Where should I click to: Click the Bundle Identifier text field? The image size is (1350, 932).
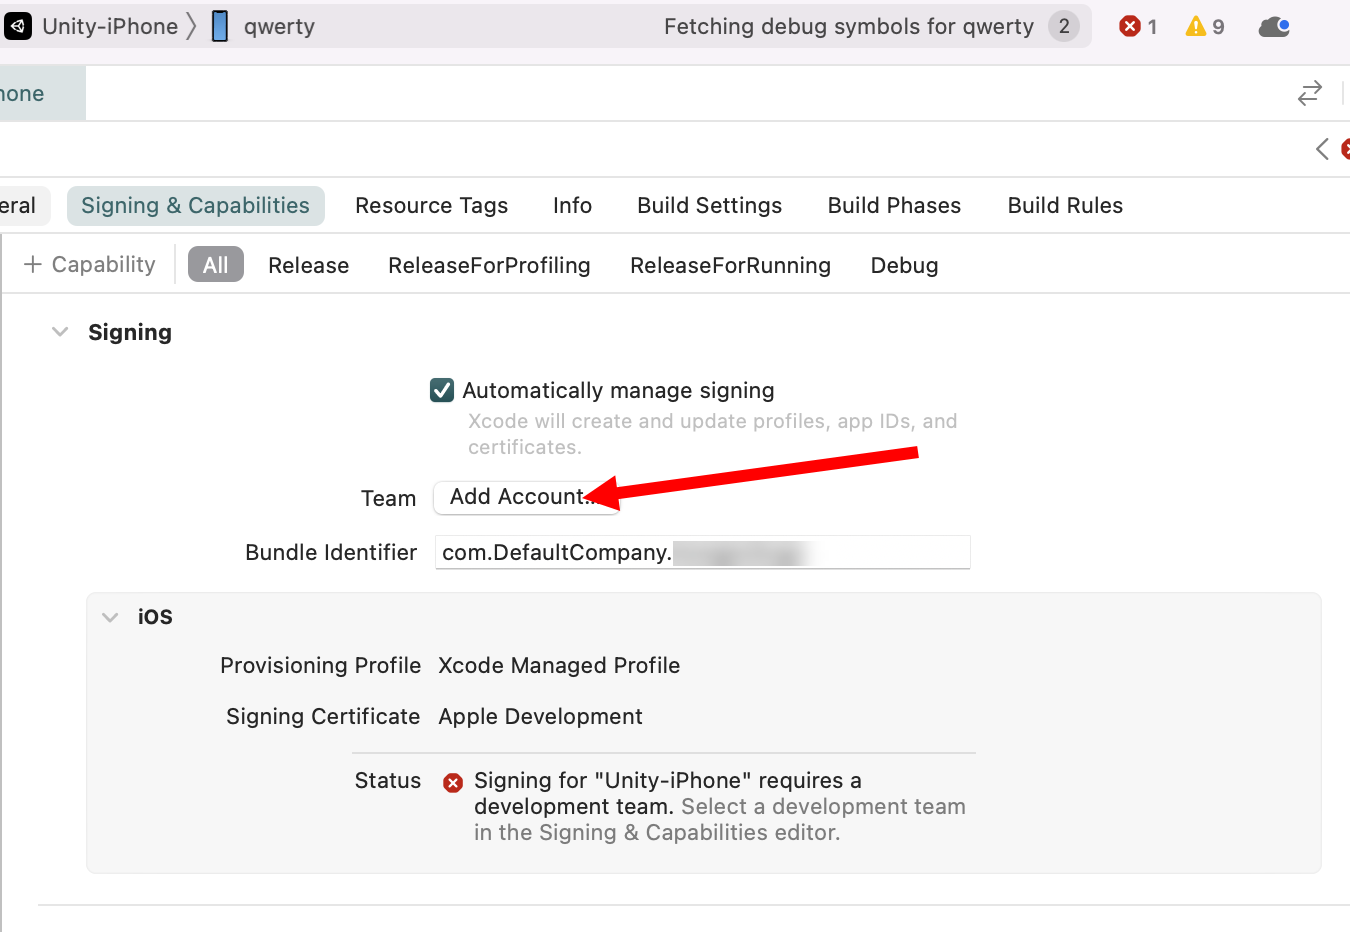pyautogui.click(x=703, y=552)
